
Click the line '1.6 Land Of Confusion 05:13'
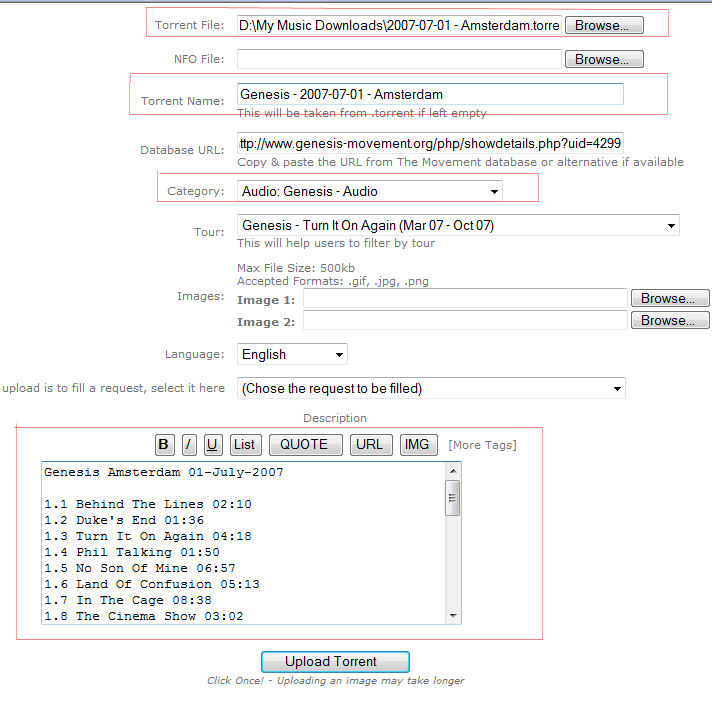152,584
